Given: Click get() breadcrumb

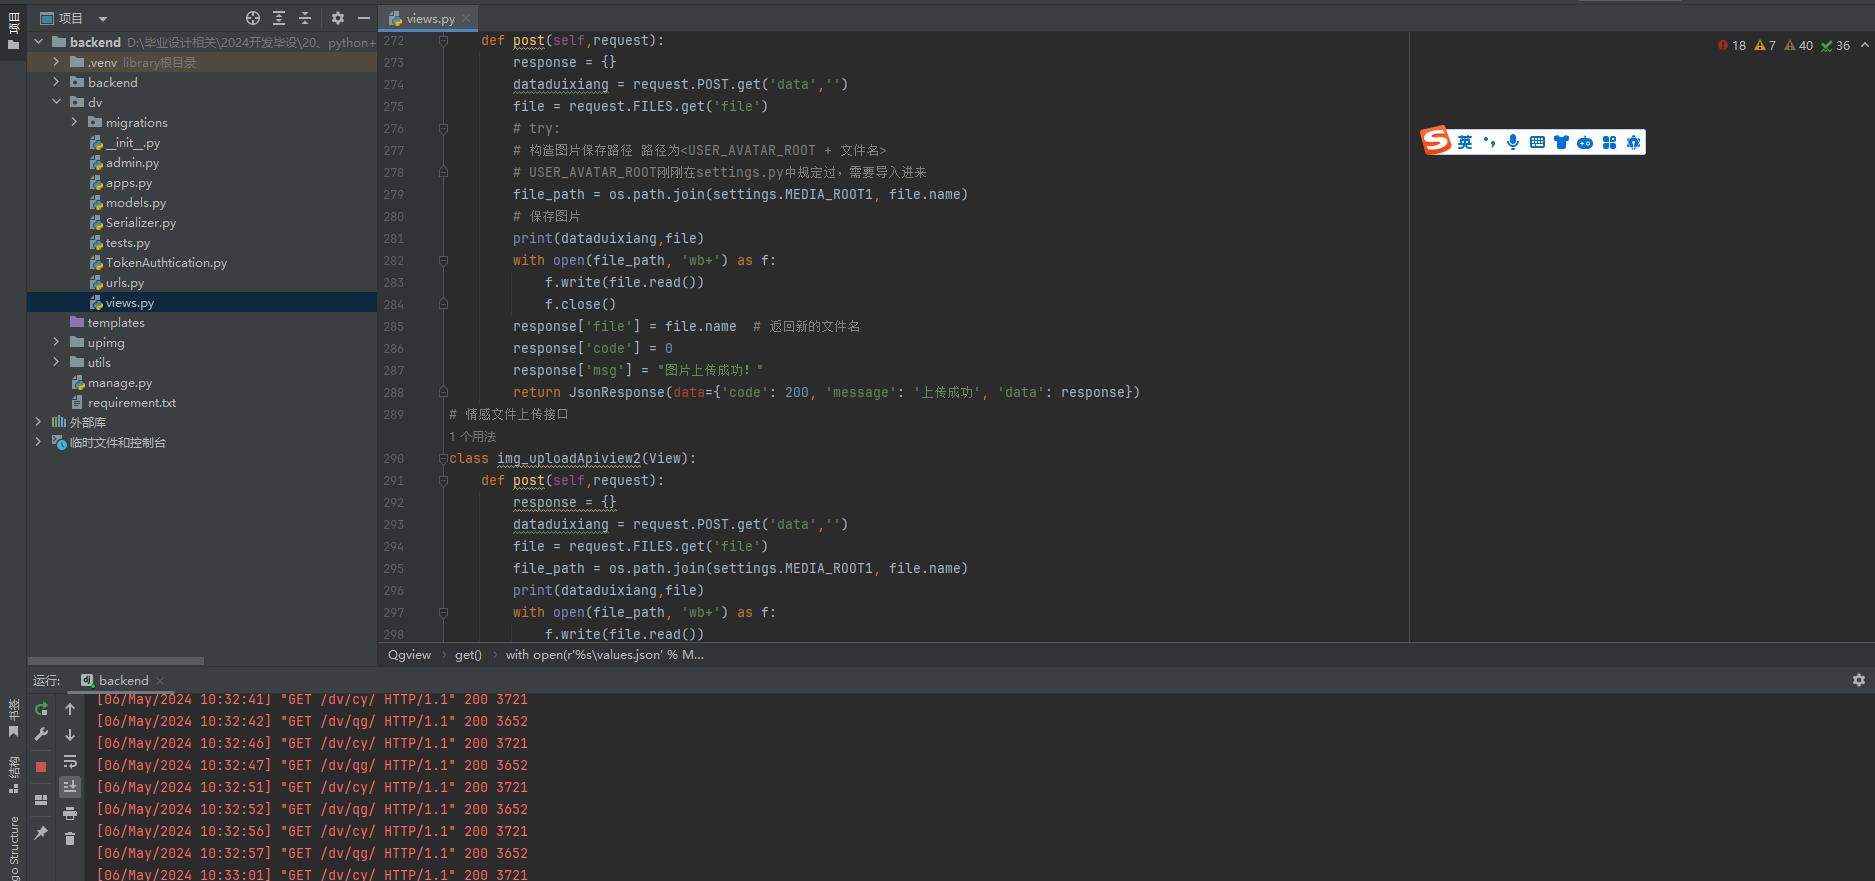Looking at the screenshot, I should coord(468,655).
